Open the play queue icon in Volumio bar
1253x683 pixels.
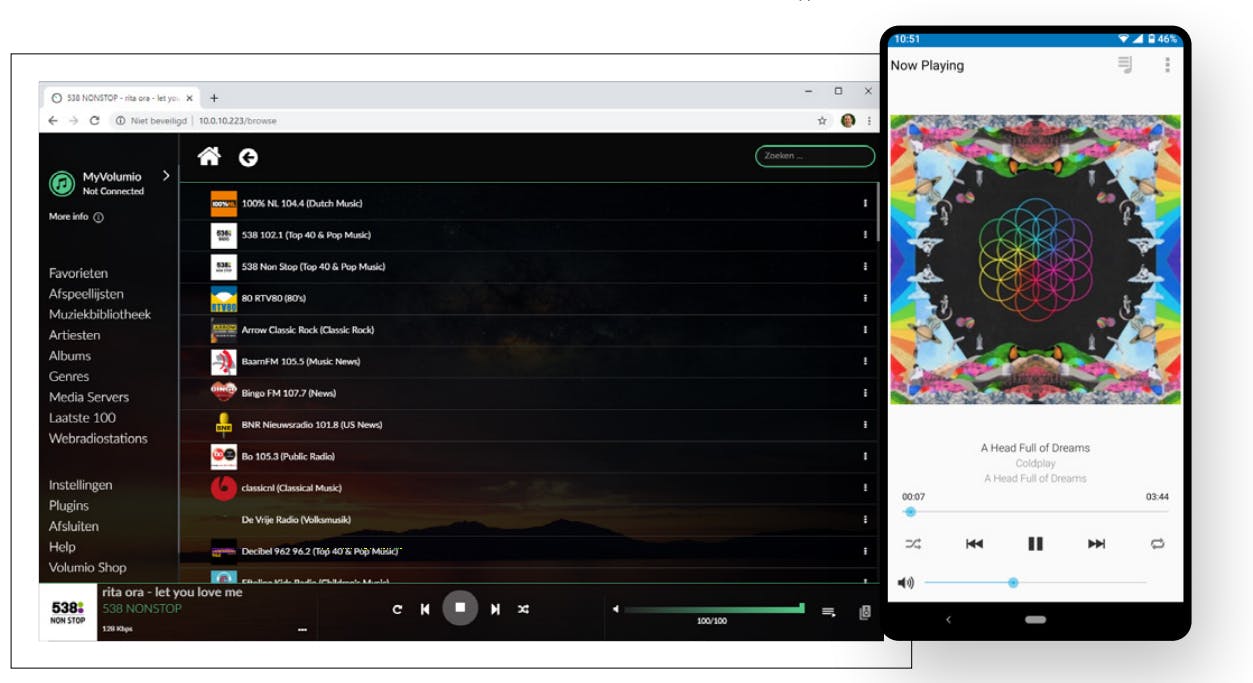pos(829,612)
